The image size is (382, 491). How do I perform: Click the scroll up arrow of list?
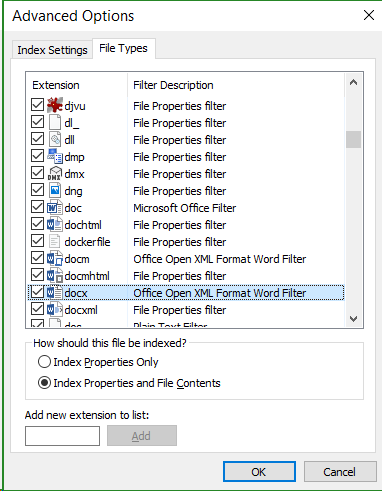click(x=353, y=82)
